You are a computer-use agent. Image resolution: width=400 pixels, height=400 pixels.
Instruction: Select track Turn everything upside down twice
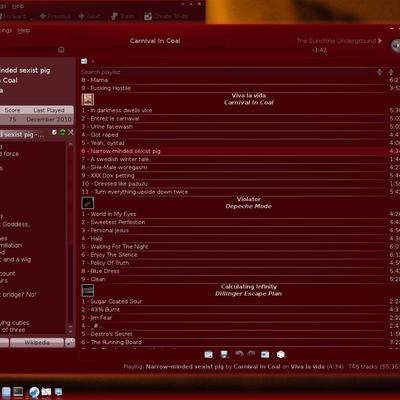pyautogui.click(x=240, y=192)
